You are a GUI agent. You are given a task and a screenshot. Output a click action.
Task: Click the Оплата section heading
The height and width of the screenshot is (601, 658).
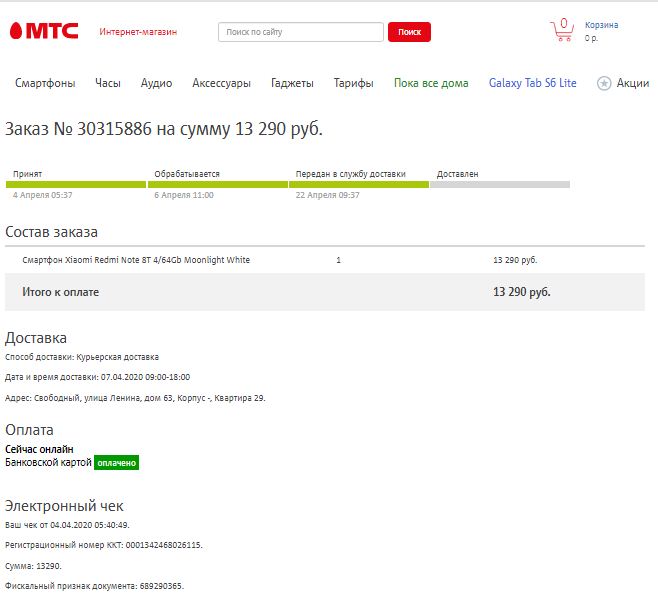point(29,430)
